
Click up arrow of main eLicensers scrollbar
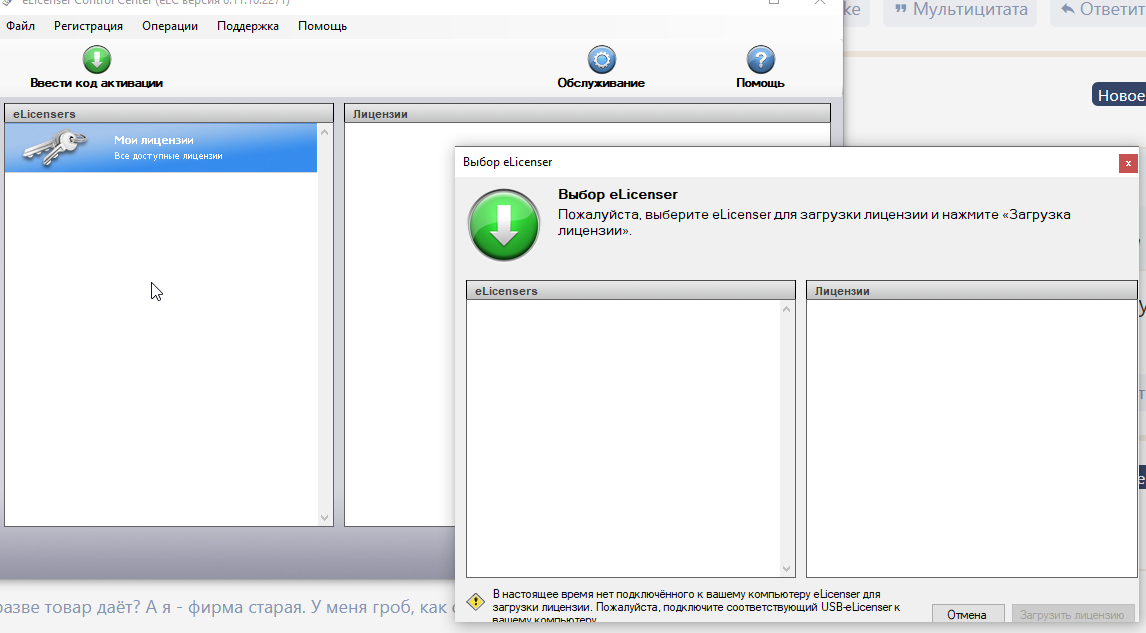click(x=325, y=132)
